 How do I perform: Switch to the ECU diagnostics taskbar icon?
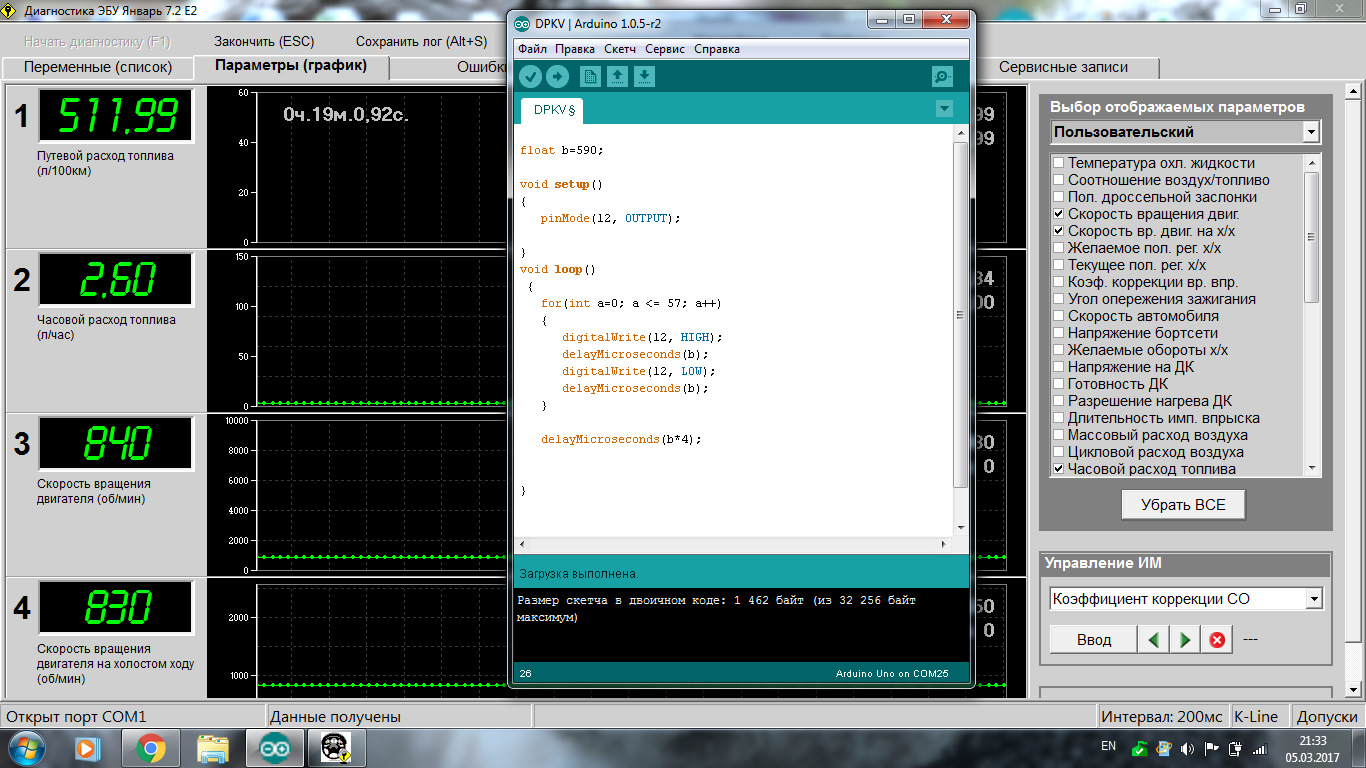[335, 748]
